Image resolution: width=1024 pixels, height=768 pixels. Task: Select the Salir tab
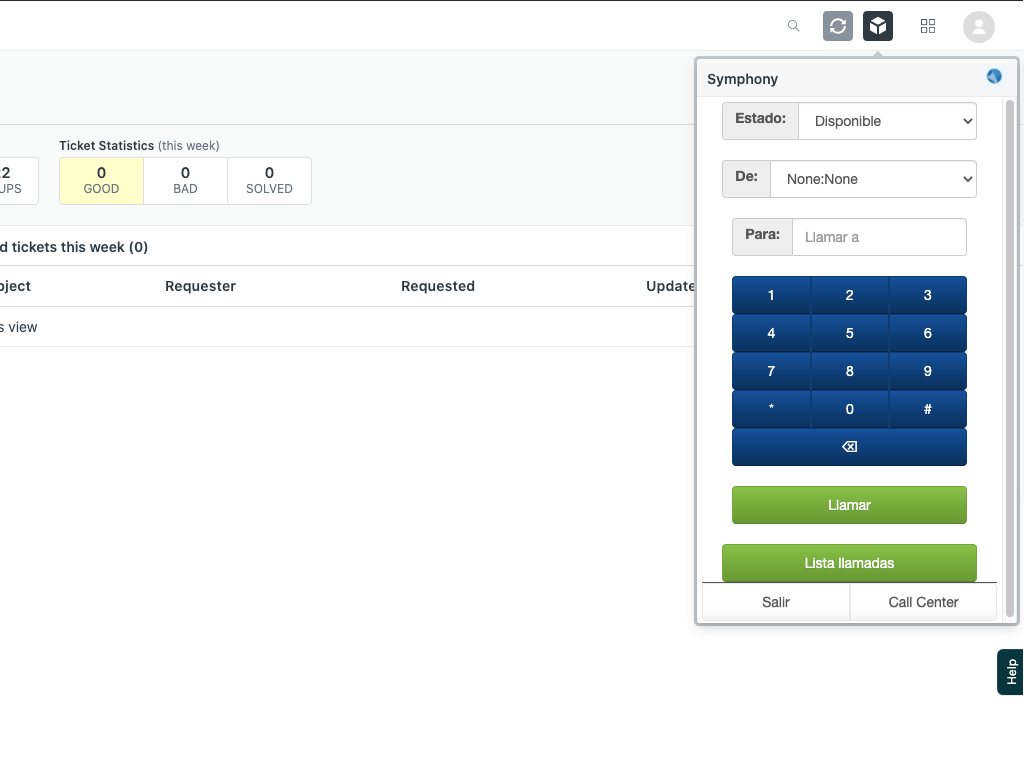coord(776,602)
